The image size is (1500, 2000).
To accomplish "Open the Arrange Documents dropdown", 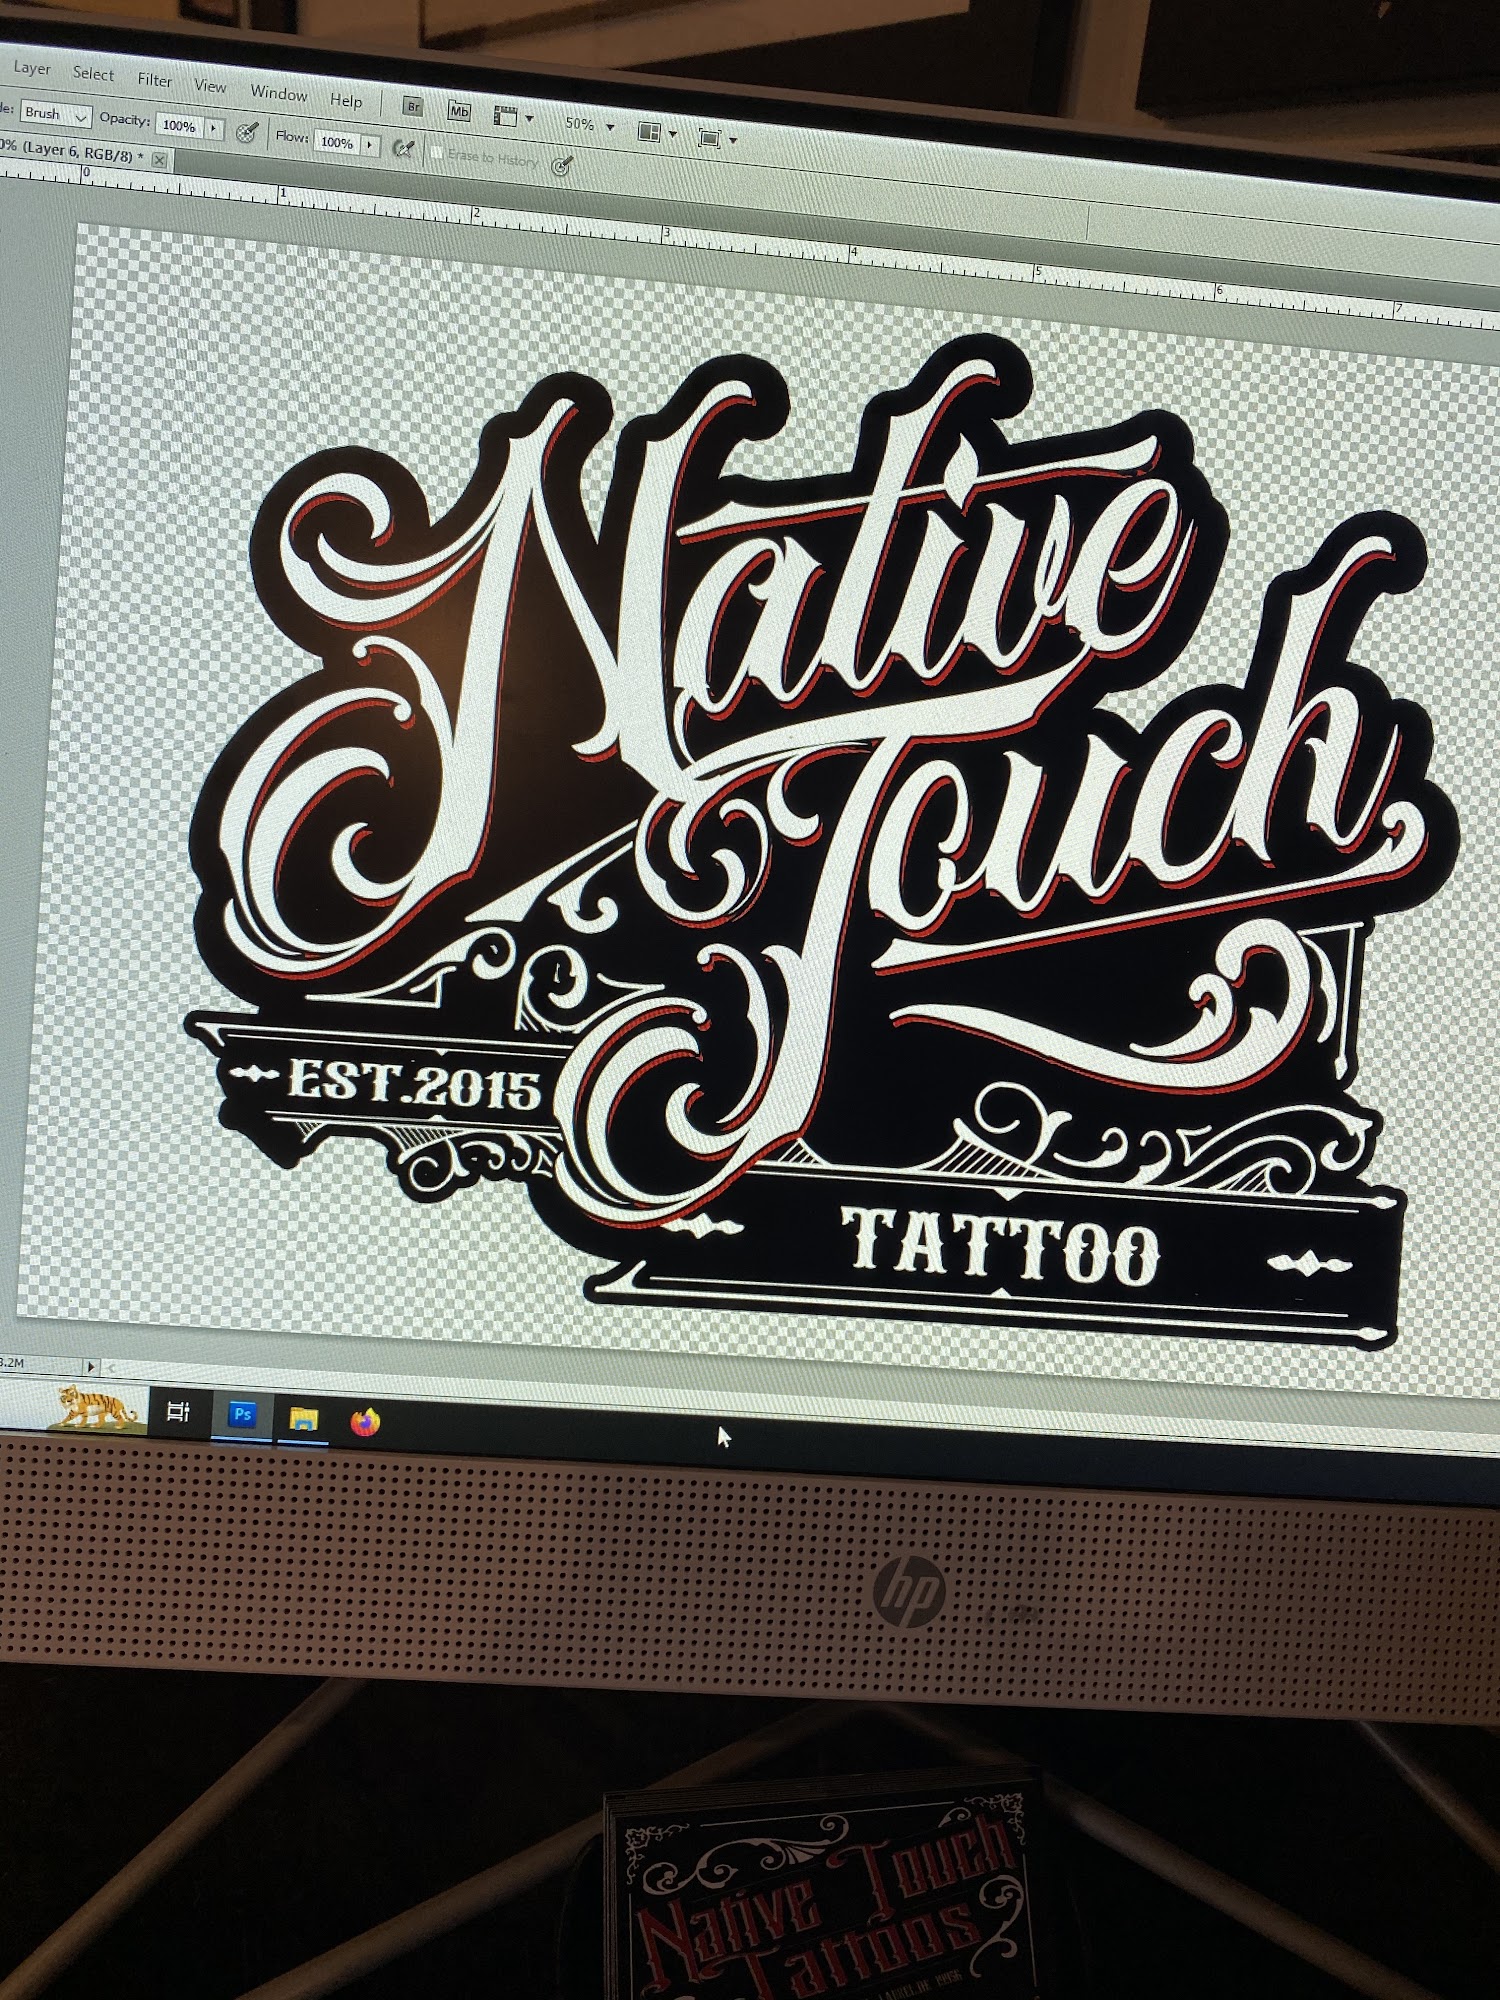I will [657, 132].
